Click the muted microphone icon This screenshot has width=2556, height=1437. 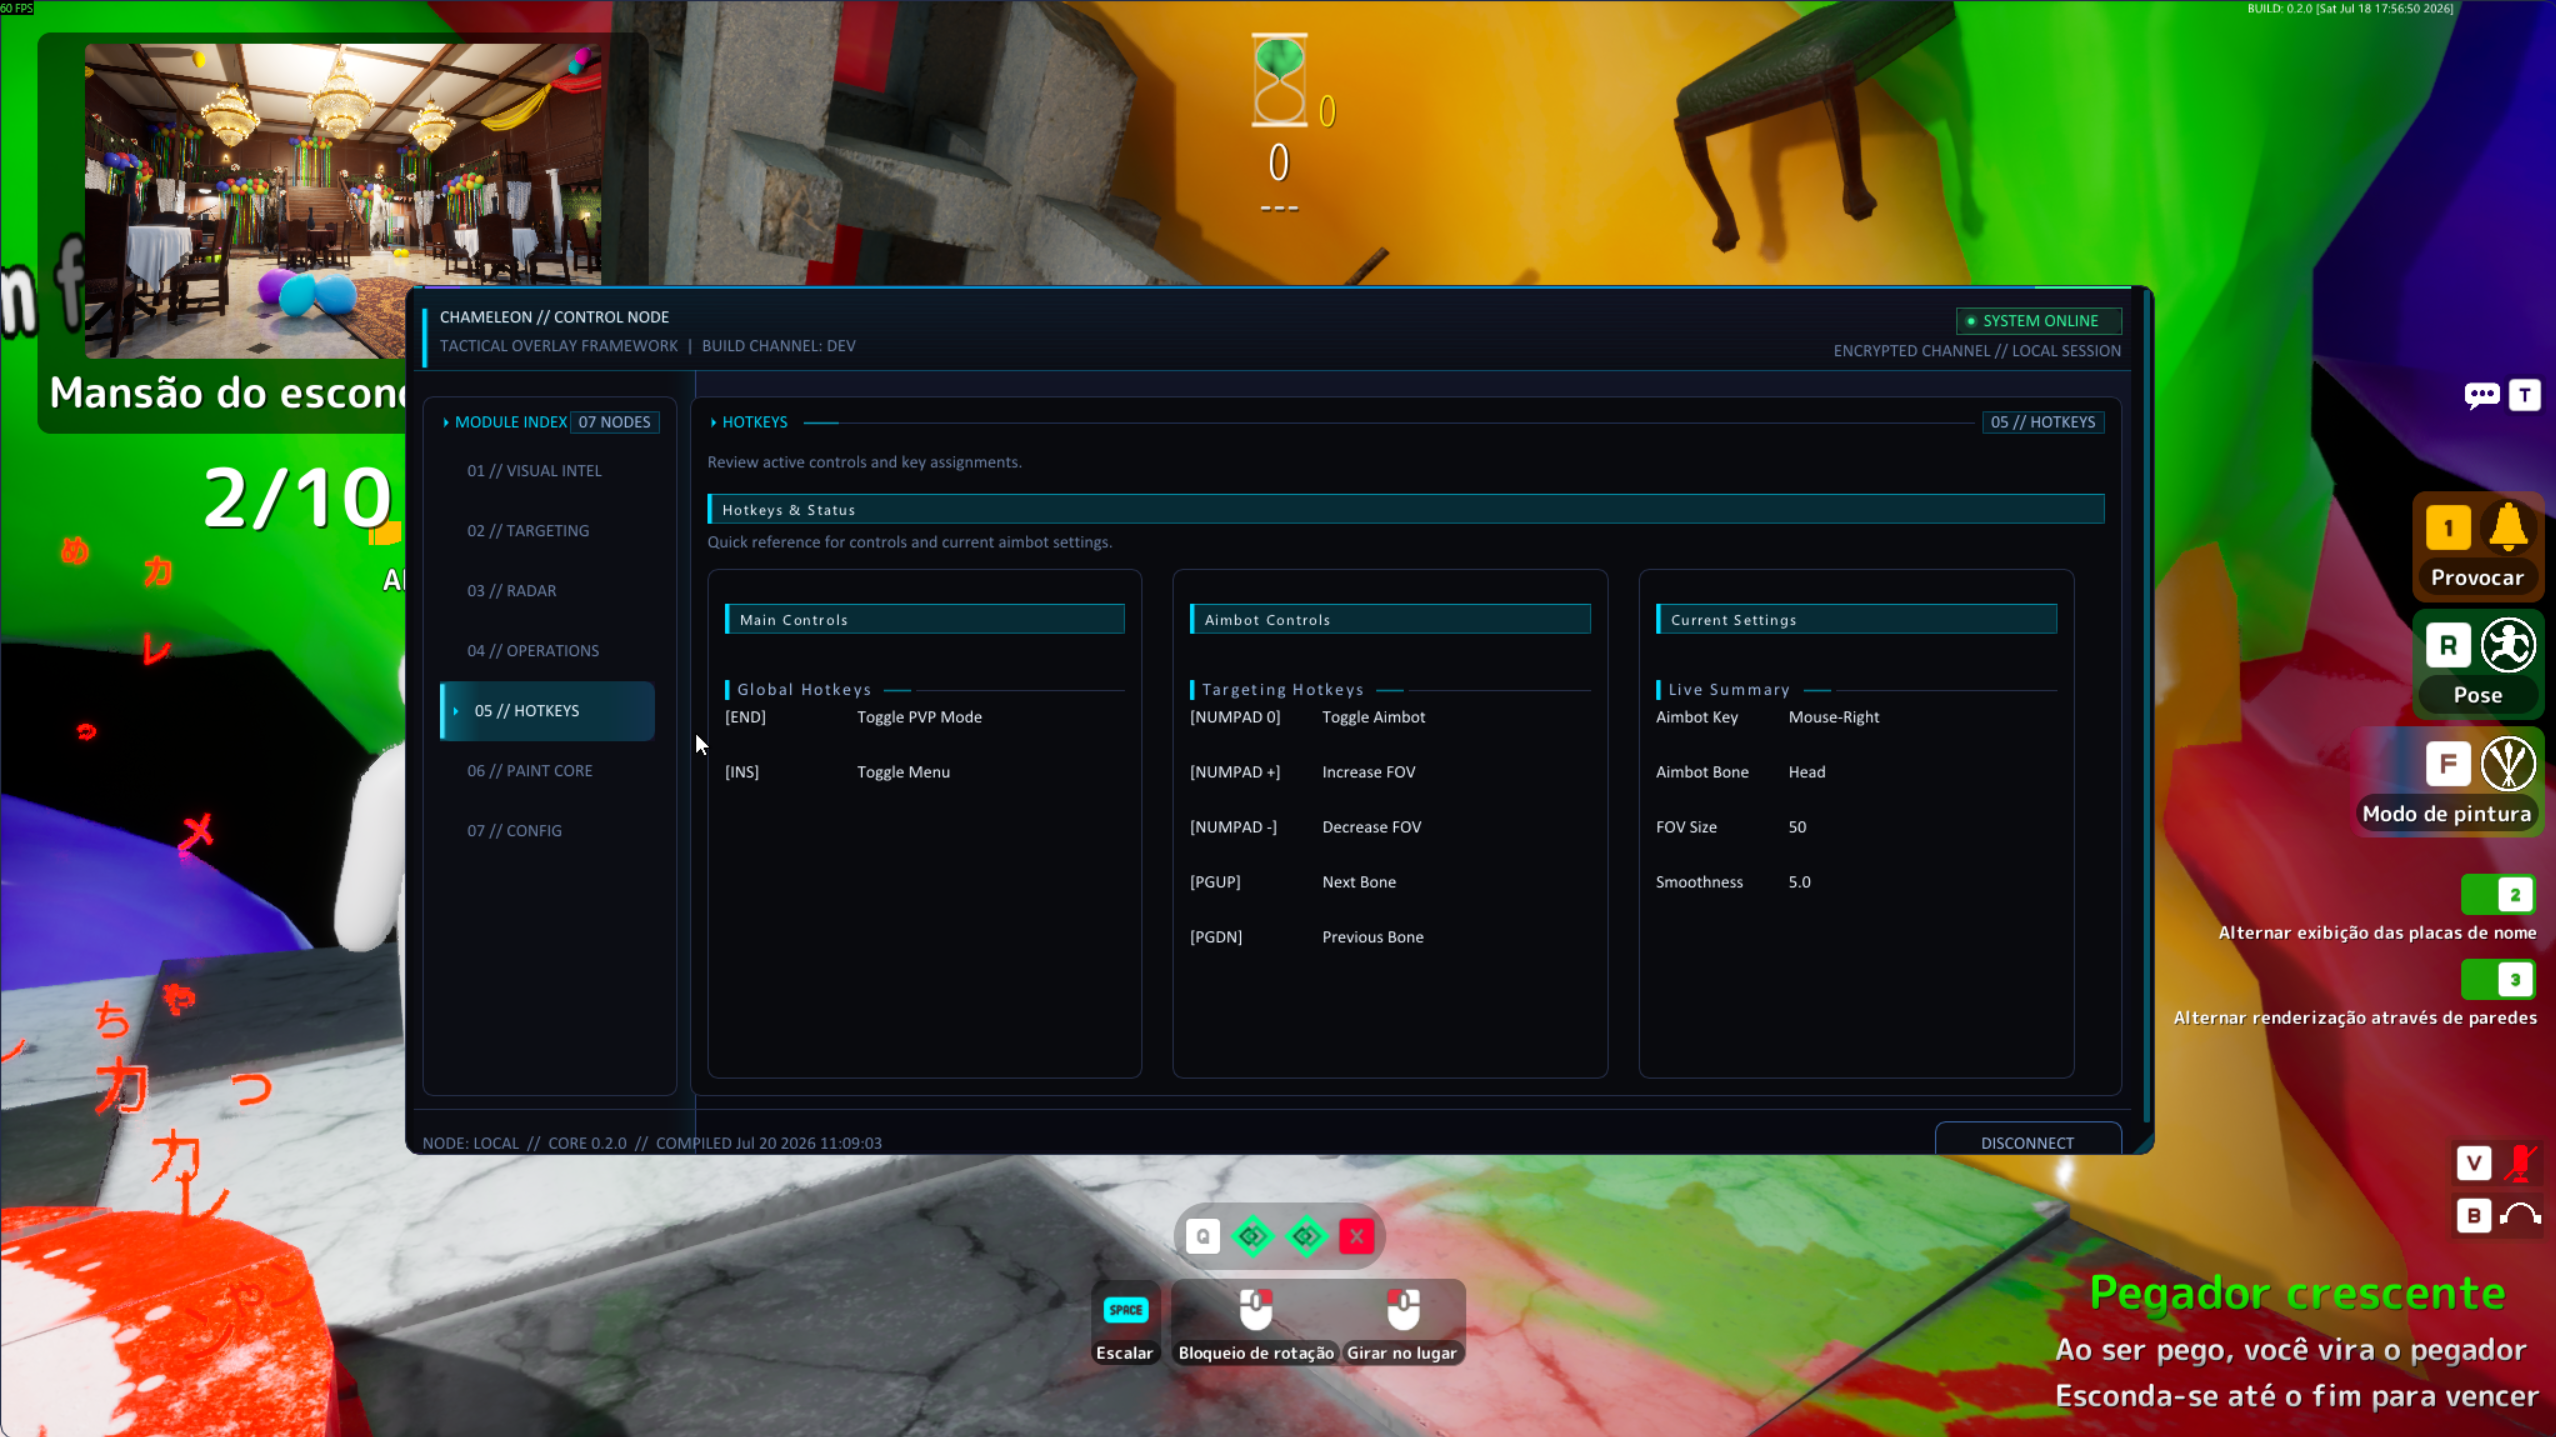pos(2520,1162)
